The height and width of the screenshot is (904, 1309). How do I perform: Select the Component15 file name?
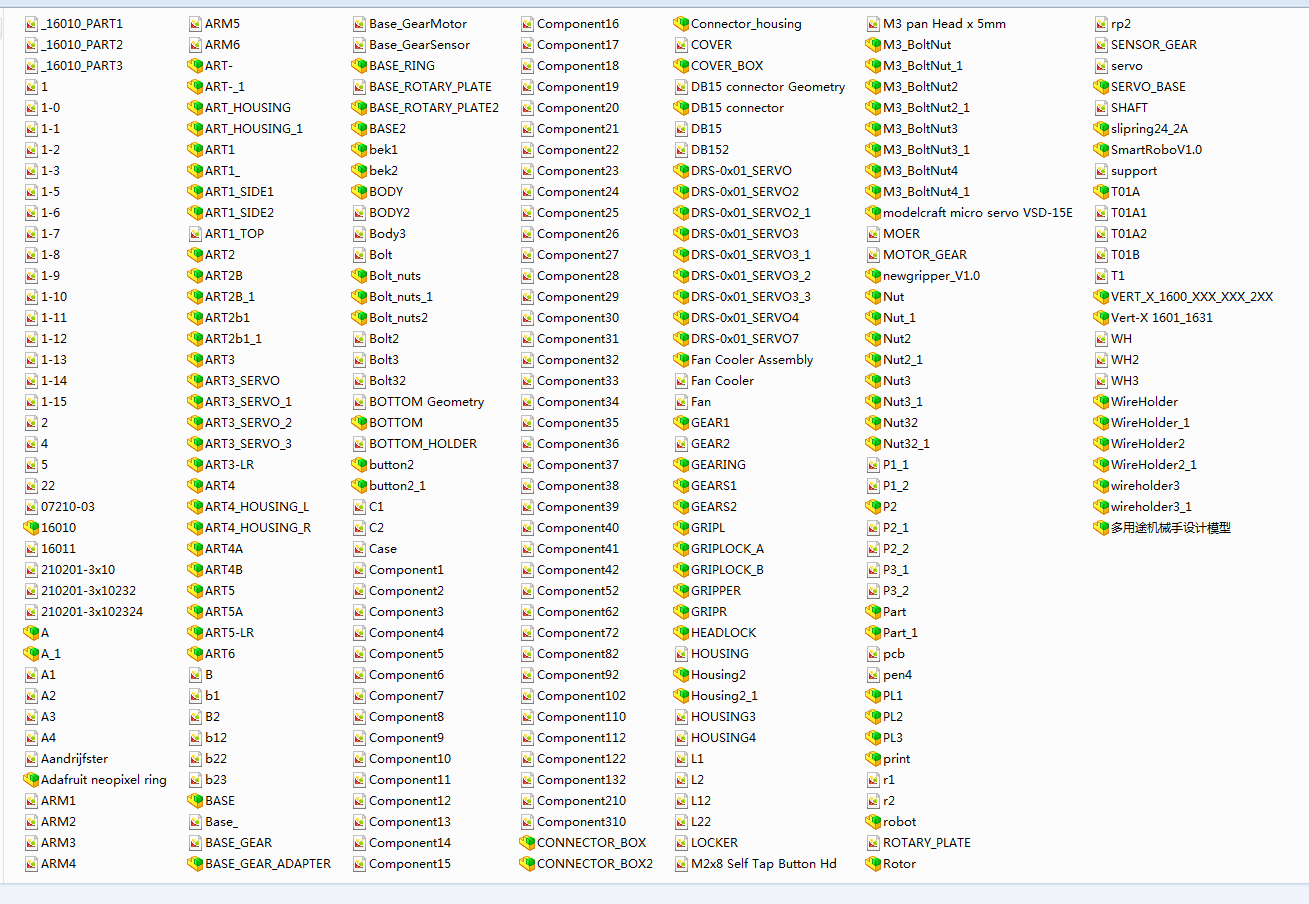410,864
